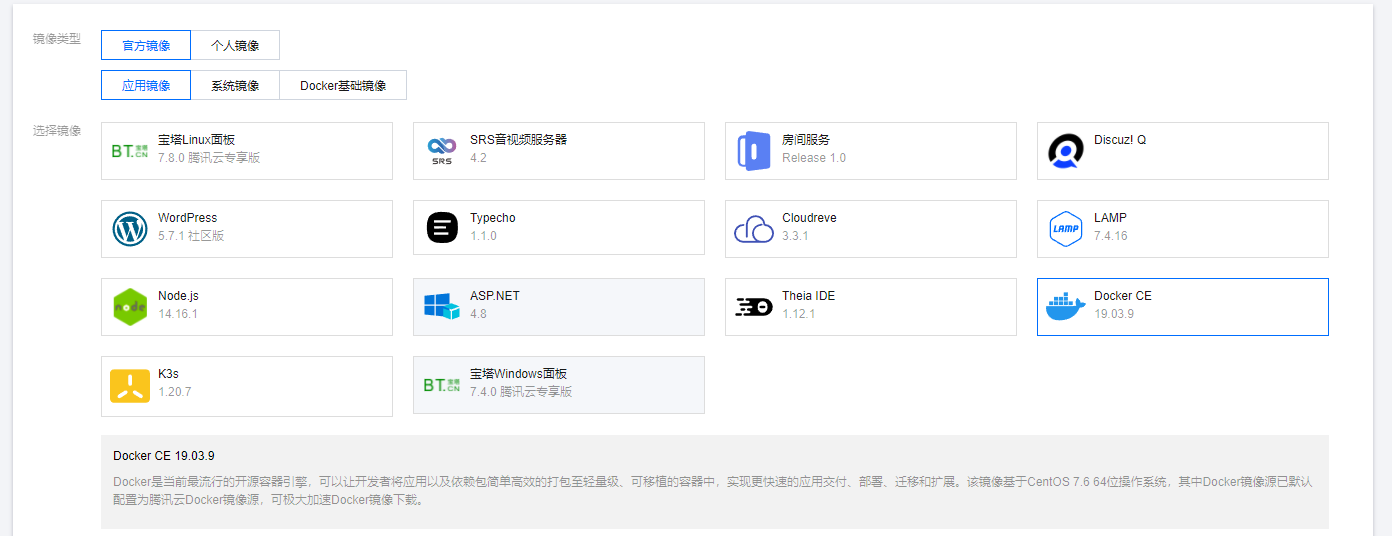Viewport: 1392px width, 536px height.
Task: Choose the Theia IDE image title
Action: pyautogui.click(x=808, y=296)
